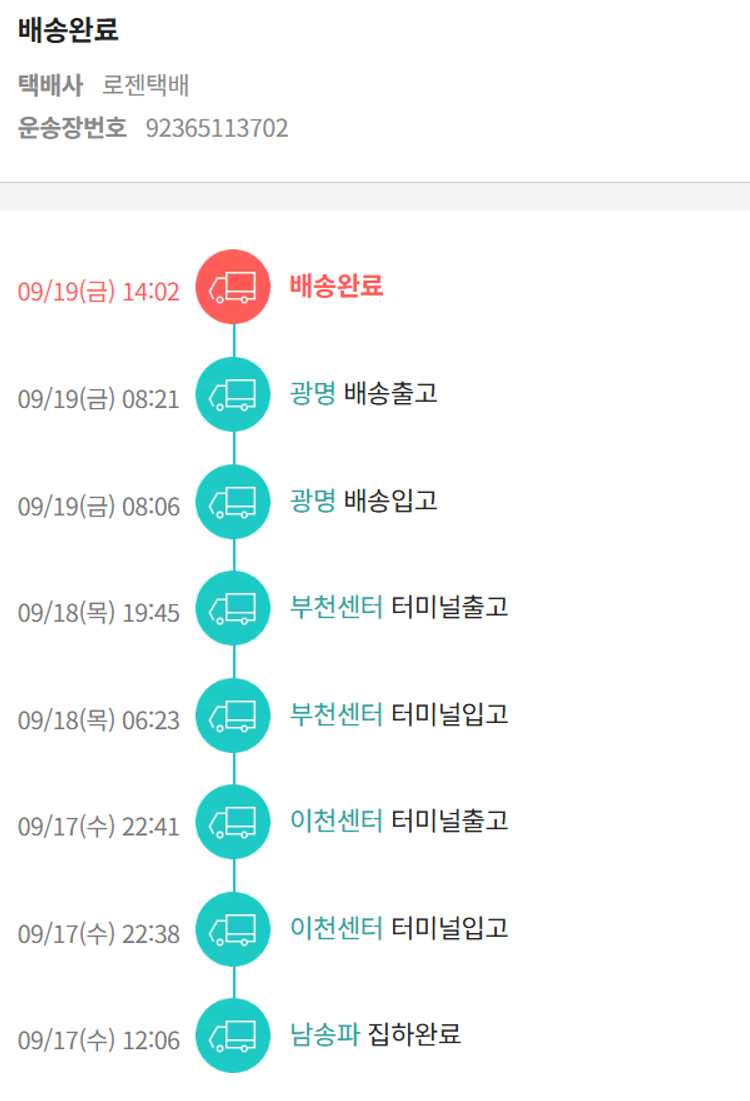Viewport: 750px width, 1101px height.
Task: Click truck icon for 부천센터 터미널입고
Action: [233, 715]
